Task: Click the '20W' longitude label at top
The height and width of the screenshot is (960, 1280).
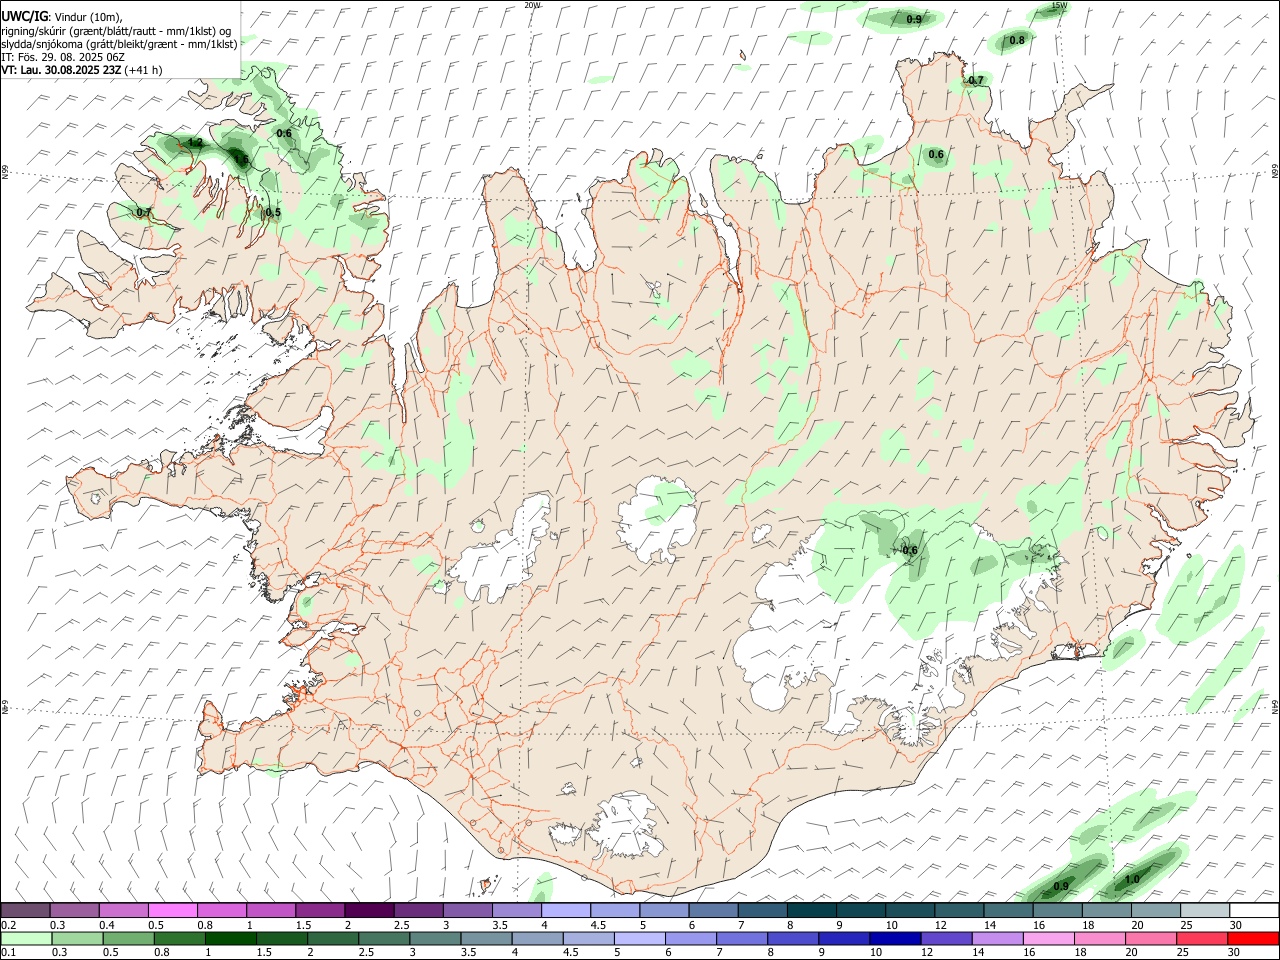Action: tap(532, 5)
